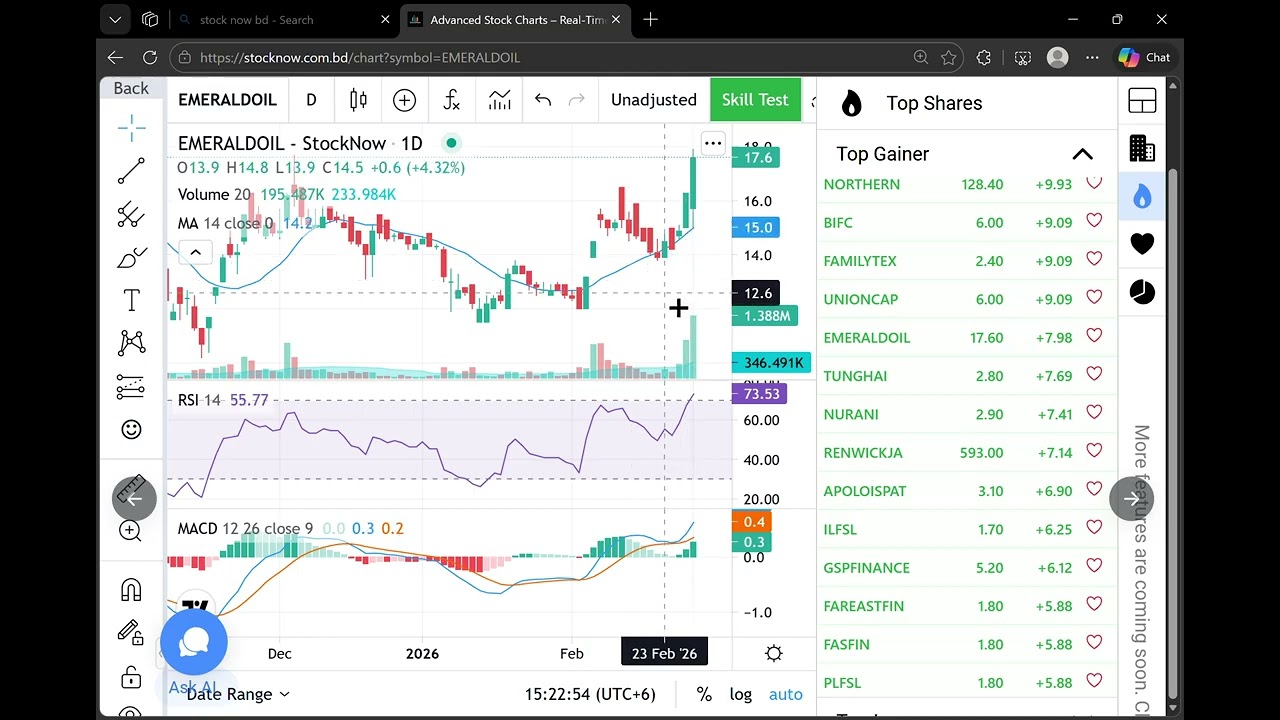Click the round right arrow overlay button
The image size is (1280, 720).
point(1132,498)
